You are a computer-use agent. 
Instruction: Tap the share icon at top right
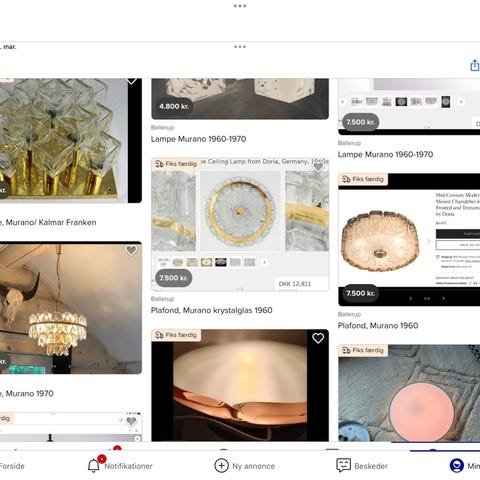coord(475,65)
